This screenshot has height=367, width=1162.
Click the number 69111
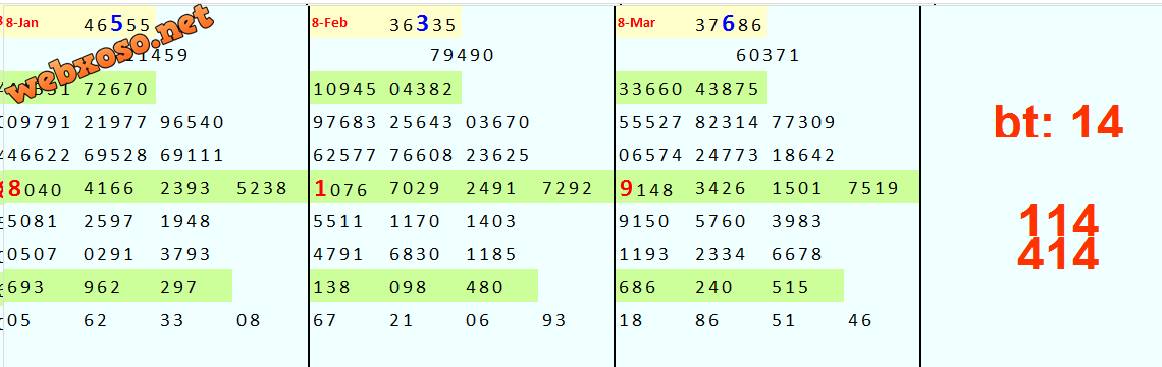pyautogui.click(x=192, y=156)
